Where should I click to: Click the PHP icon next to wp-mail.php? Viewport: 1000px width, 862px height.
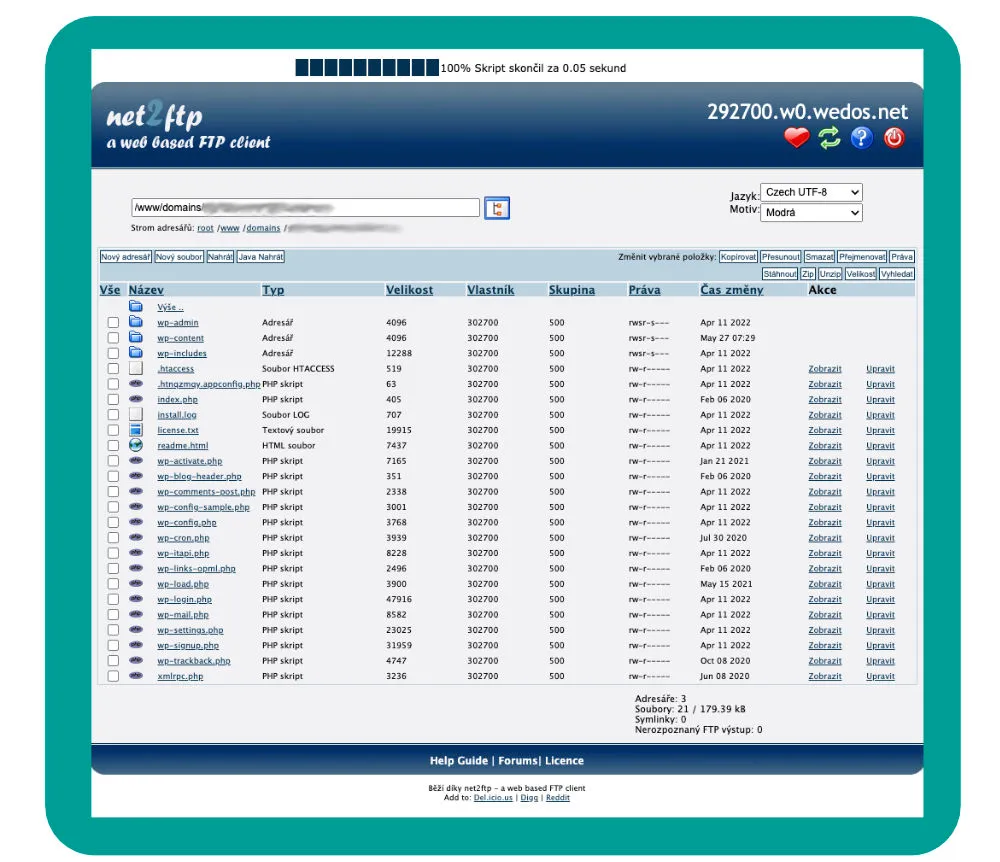tap(136, 613)
